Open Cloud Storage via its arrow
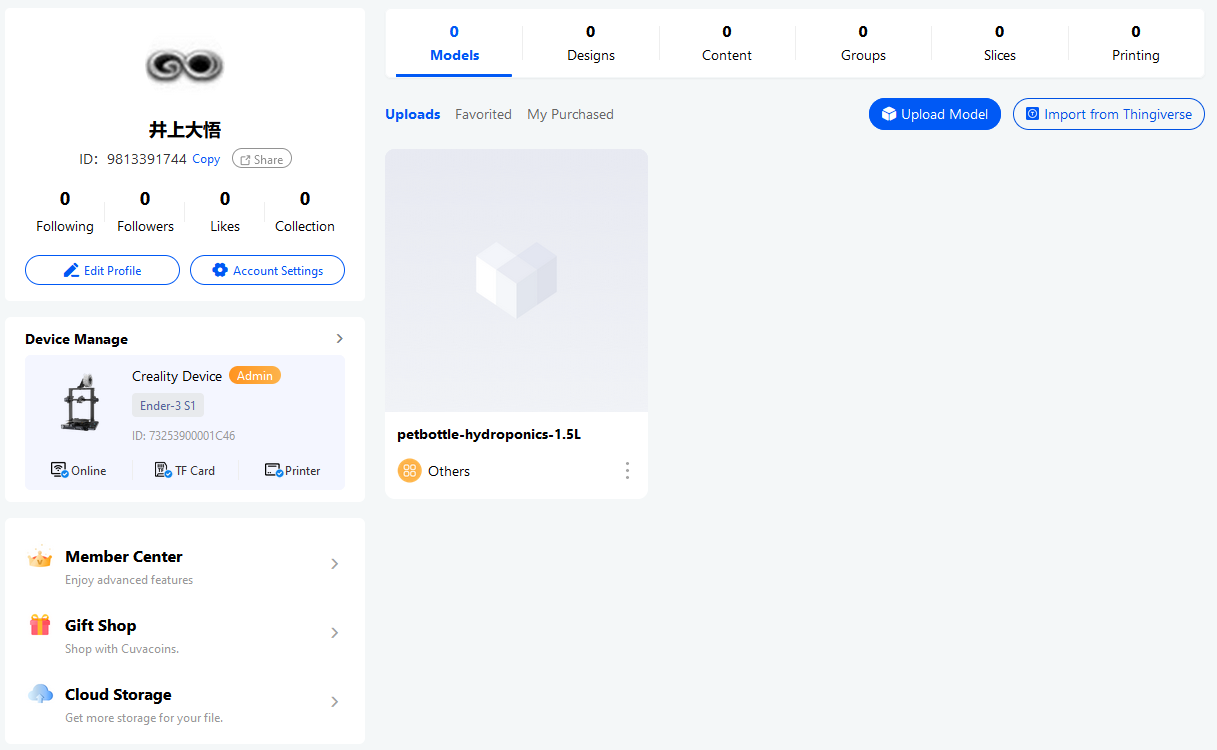Viewport: 1217px width, 750px height. pyautogui.click(x=335, y=702)
